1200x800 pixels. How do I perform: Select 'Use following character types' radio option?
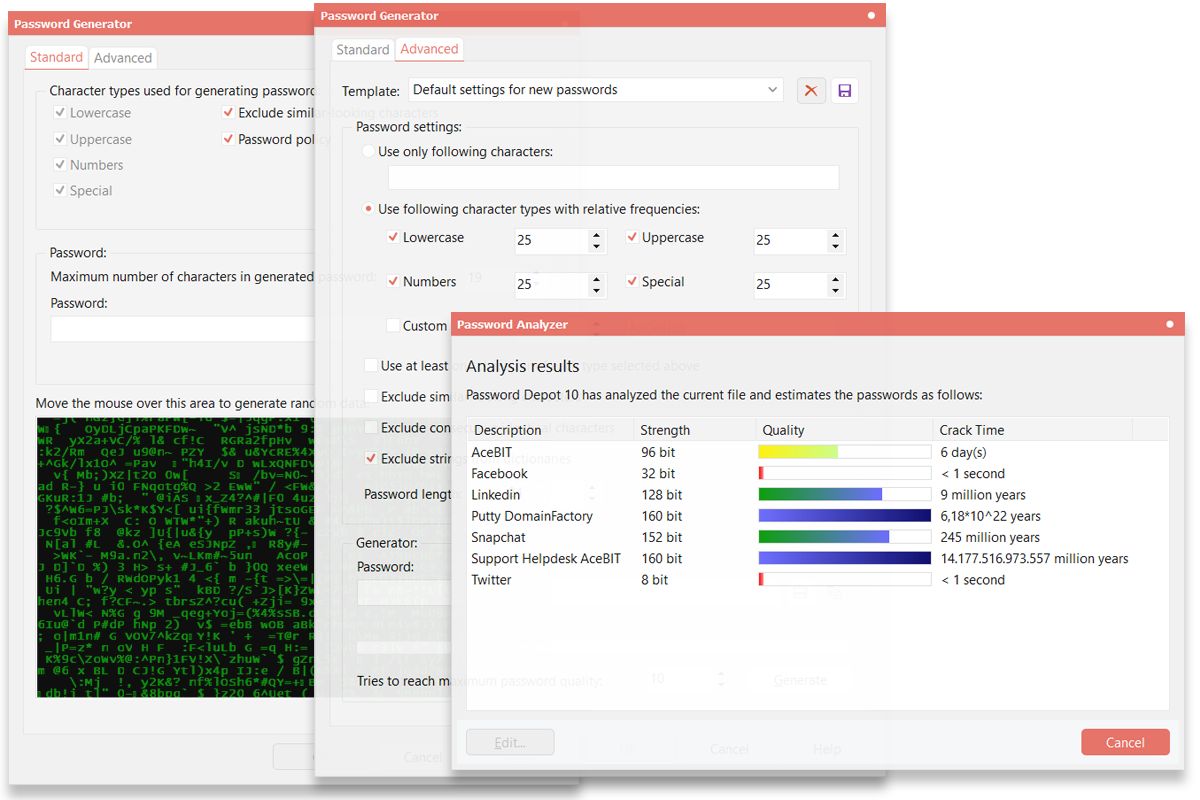point(368,209)
